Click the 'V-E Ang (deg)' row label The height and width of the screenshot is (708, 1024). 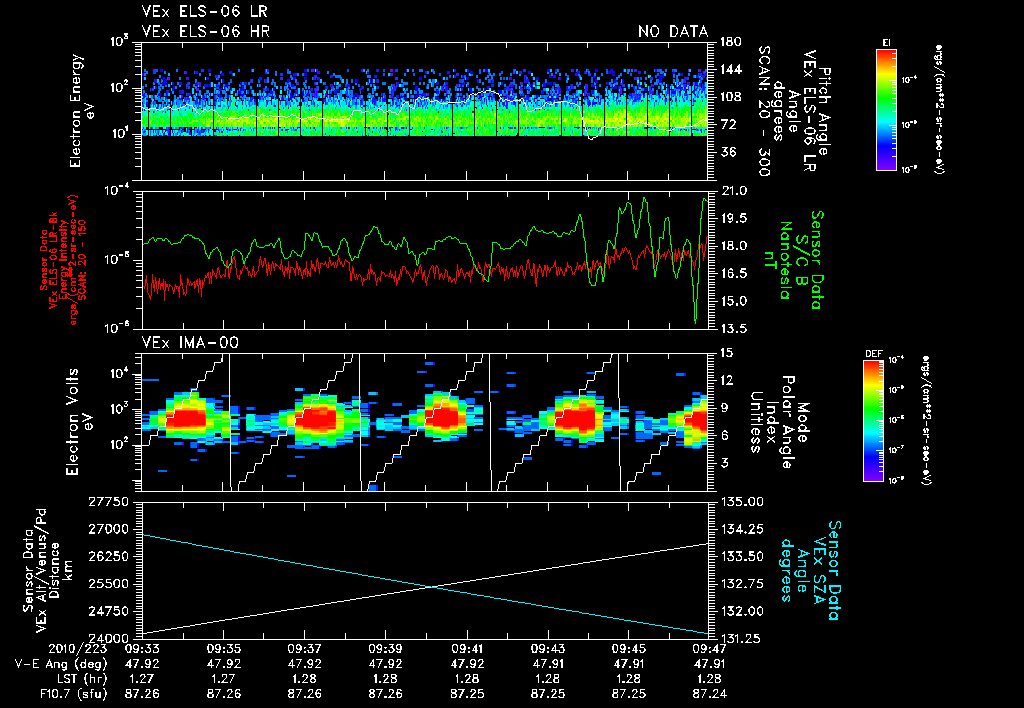click(x=61, y=664)
